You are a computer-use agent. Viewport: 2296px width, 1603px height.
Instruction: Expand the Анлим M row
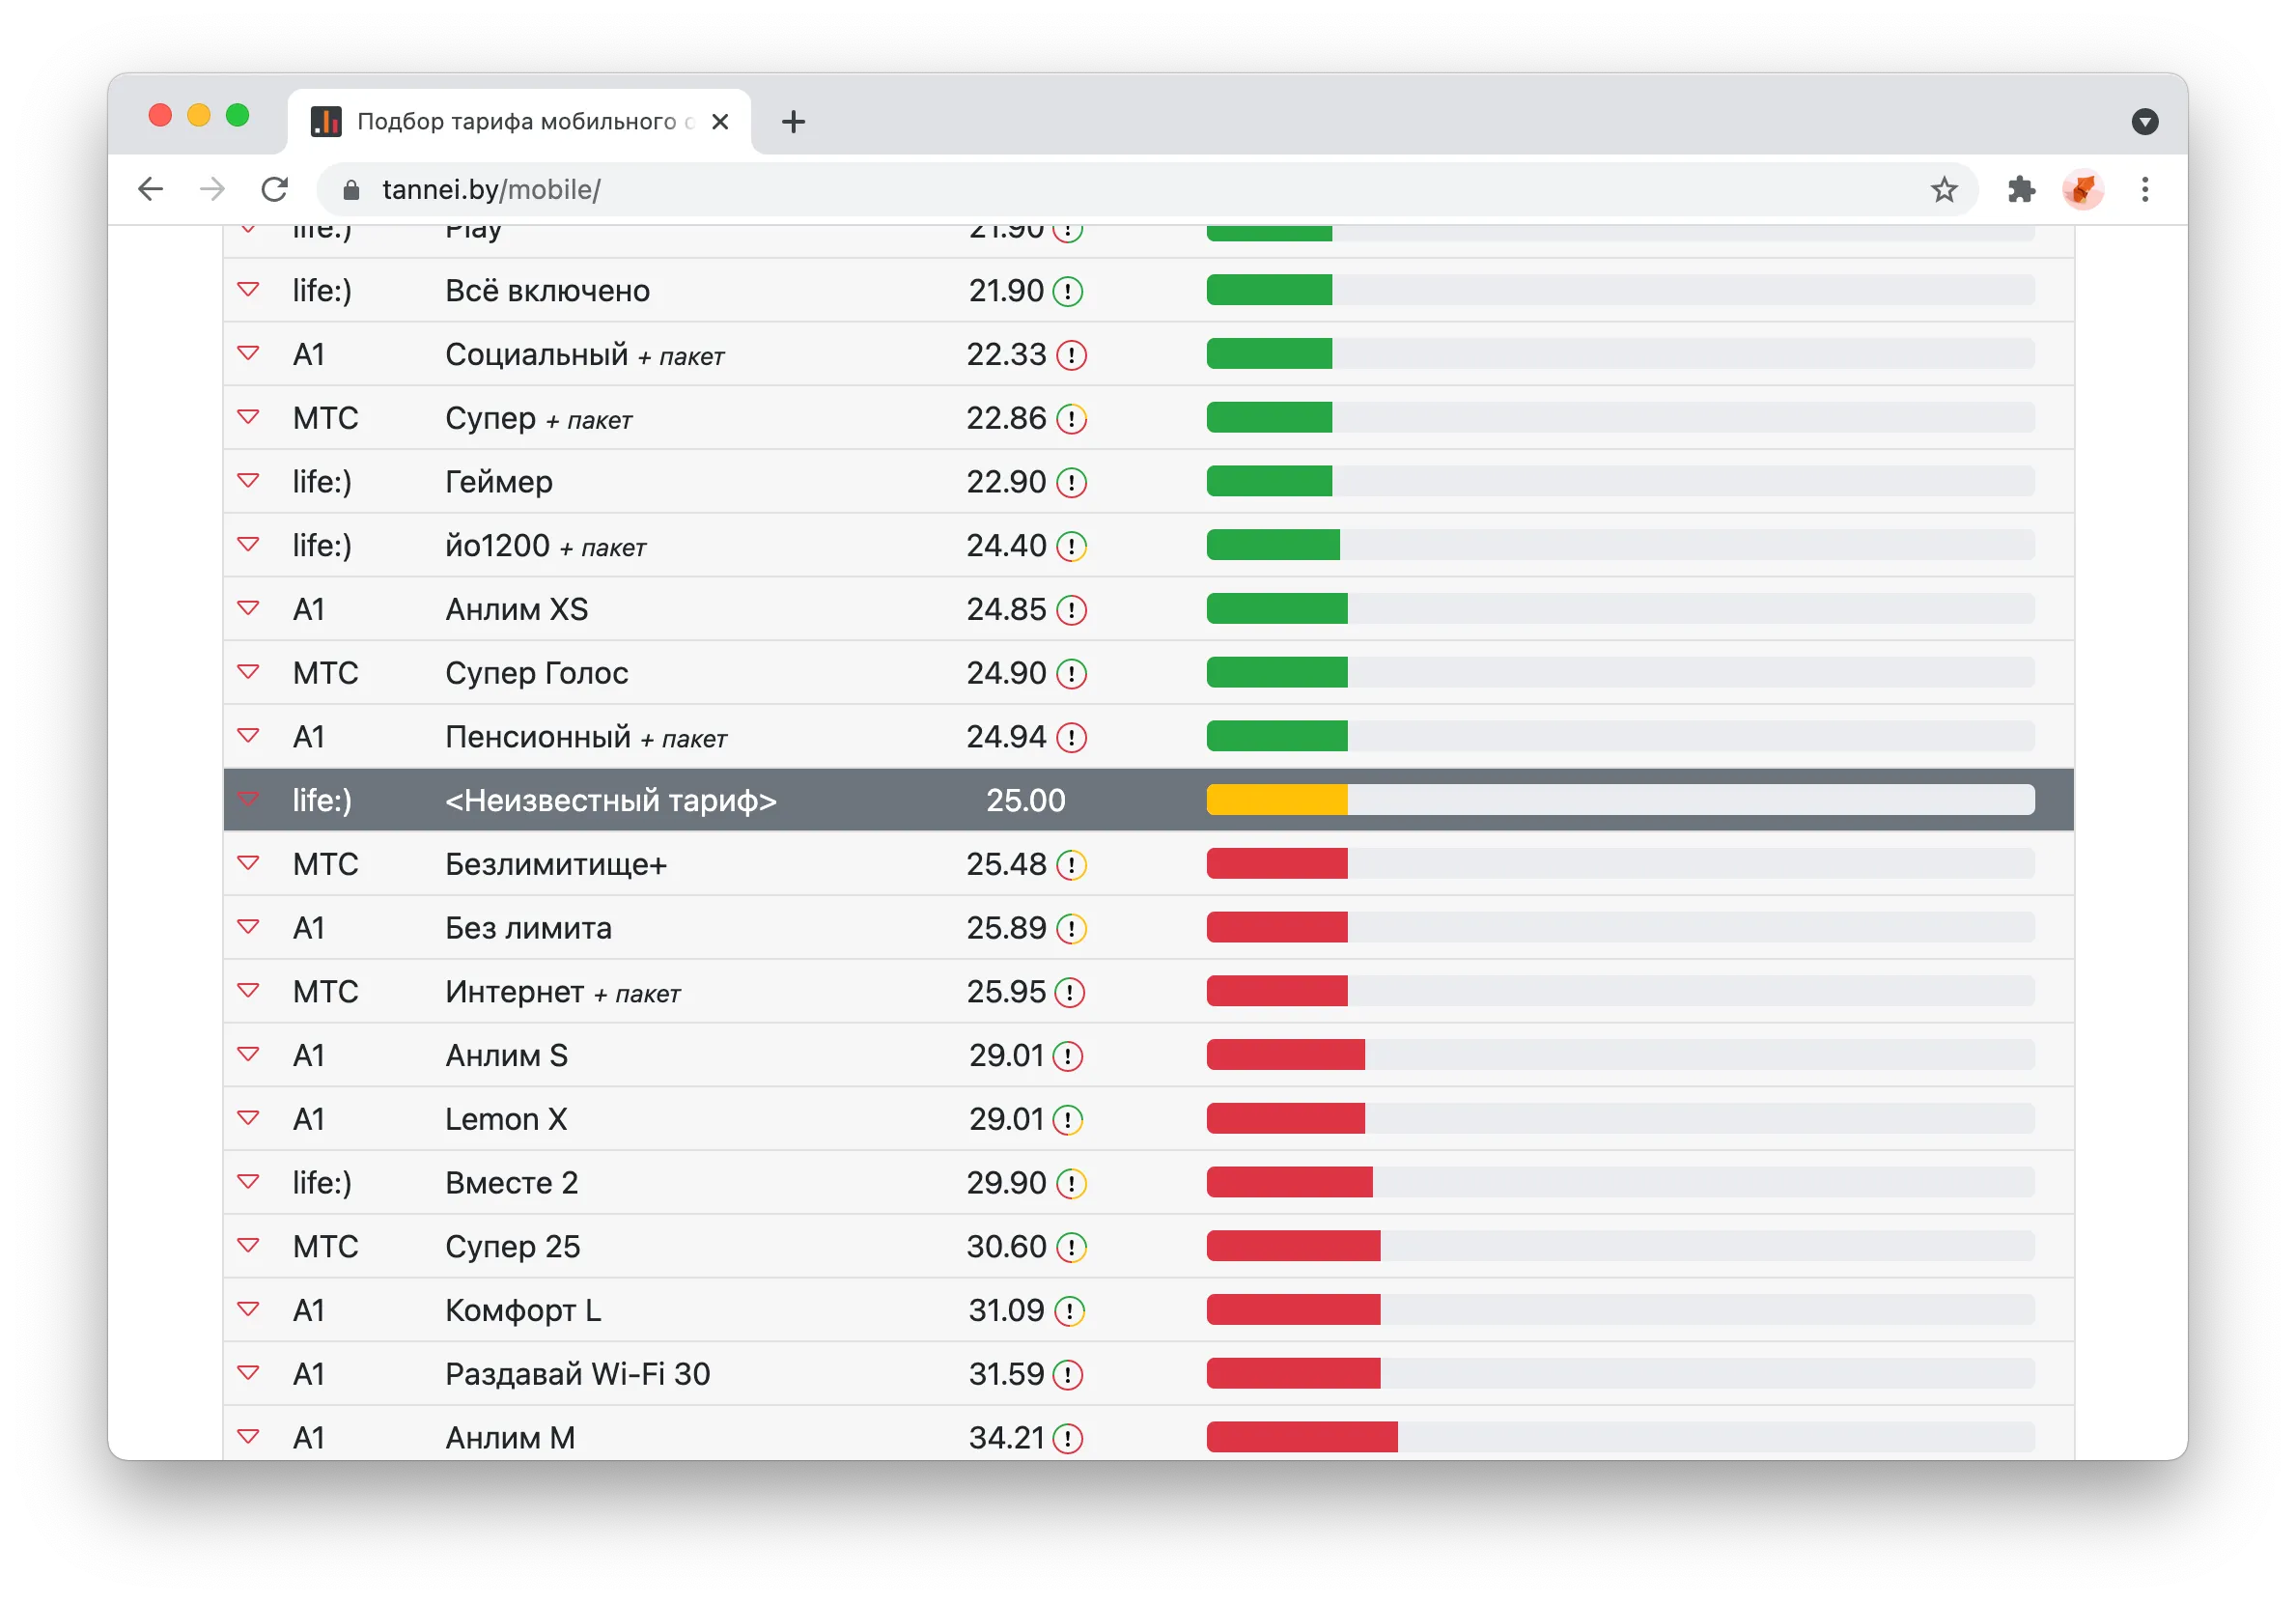click(248, 1437)
